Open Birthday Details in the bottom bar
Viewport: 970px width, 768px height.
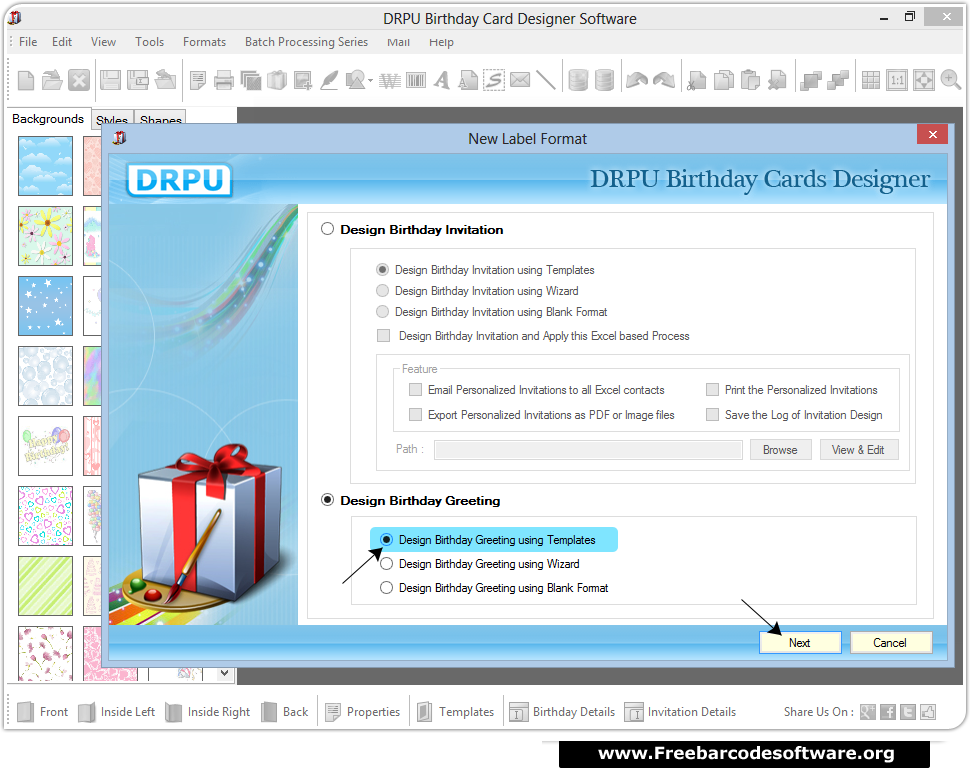[x=562, y=712]
